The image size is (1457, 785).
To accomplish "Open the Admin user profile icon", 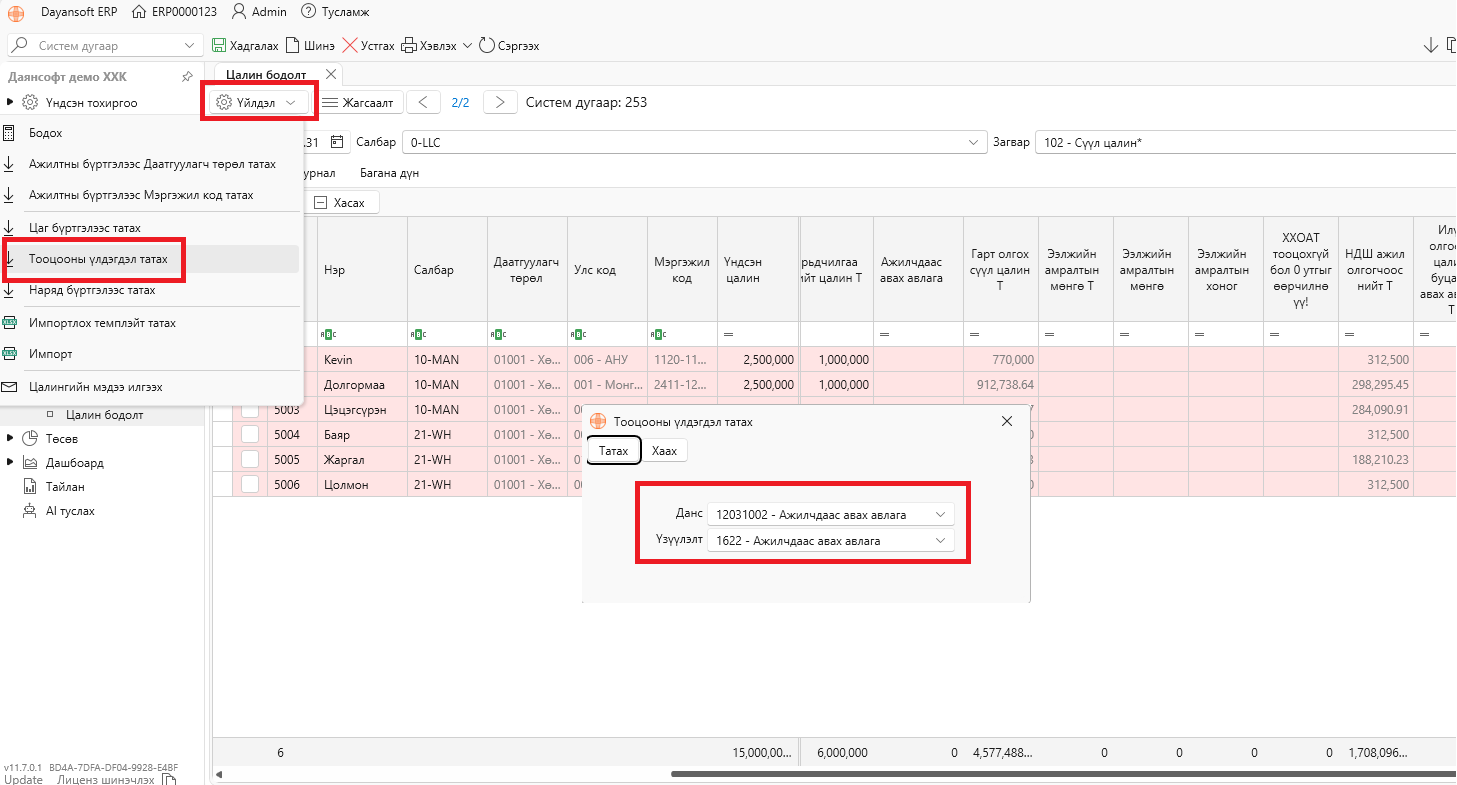I will (239, 12).
